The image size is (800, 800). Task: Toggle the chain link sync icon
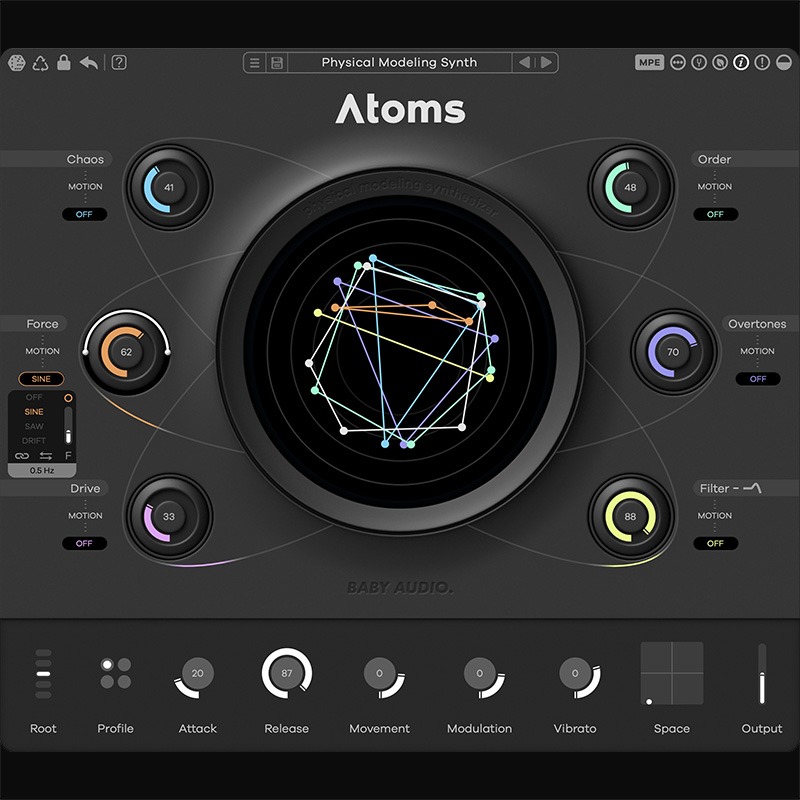[22, 456]
